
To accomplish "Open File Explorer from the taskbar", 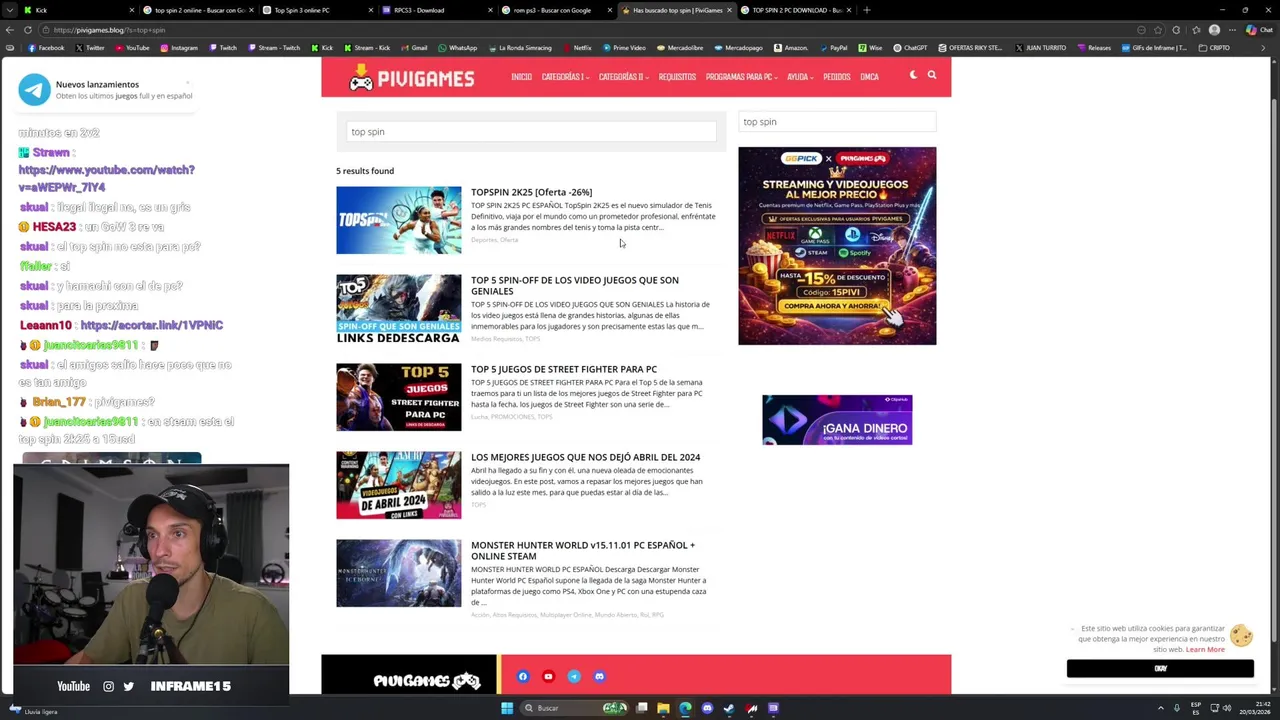I will click(x=663, y=708).
